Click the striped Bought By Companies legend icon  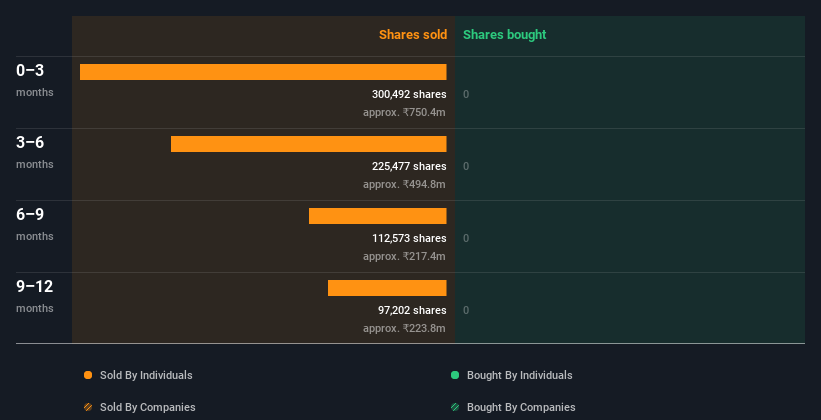point(455,407)
